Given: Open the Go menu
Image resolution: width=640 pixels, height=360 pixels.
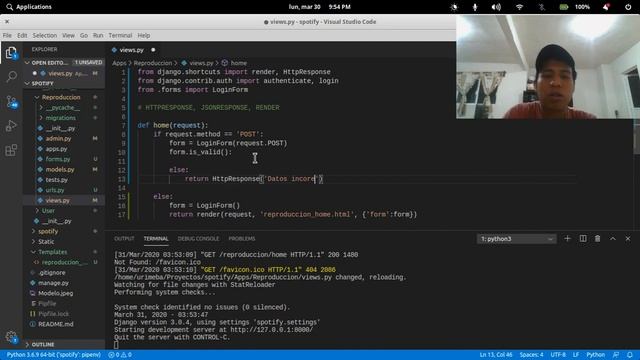Looking at the screenshot, I should tap(84, 36).
